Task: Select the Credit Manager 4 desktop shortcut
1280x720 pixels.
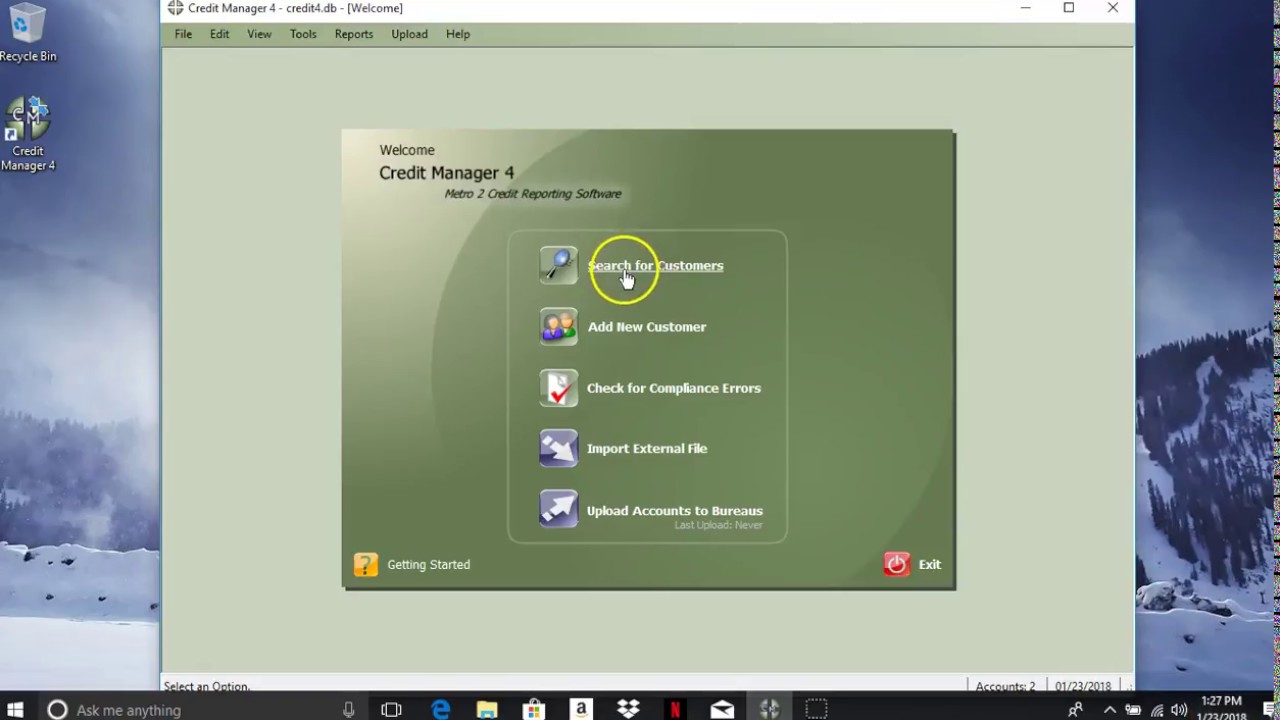Action: point(28,135)
